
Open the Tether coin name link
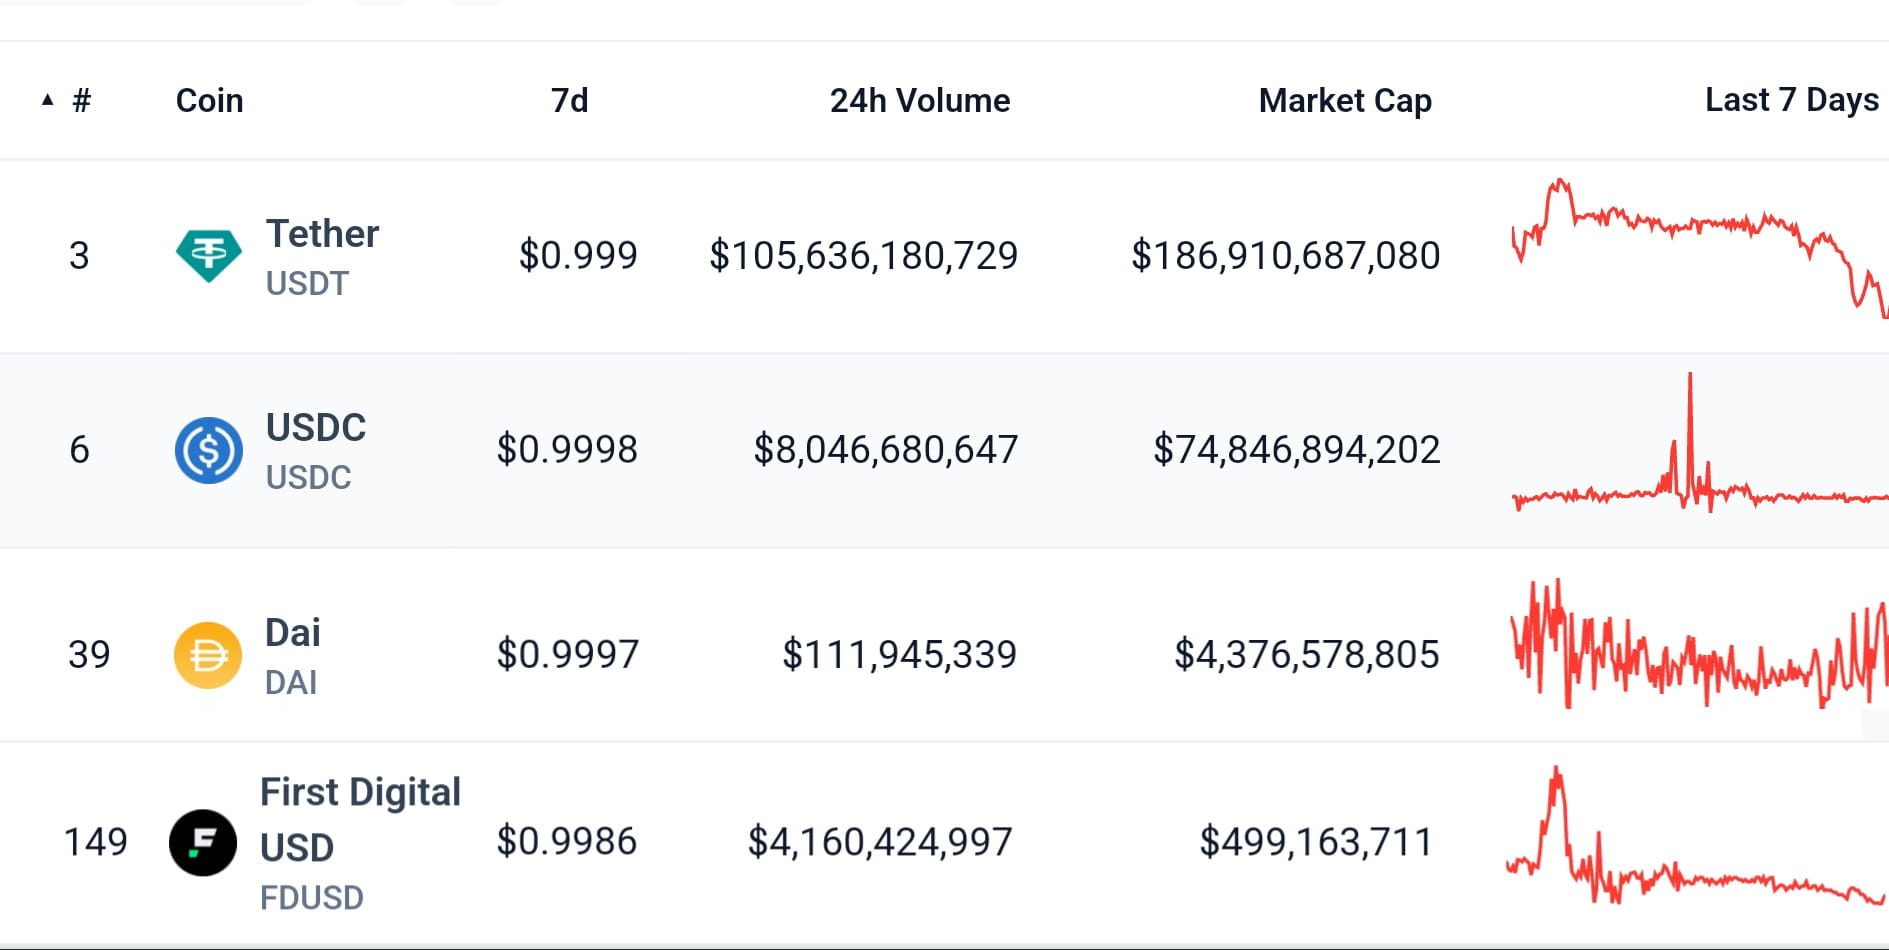point(322,234)
